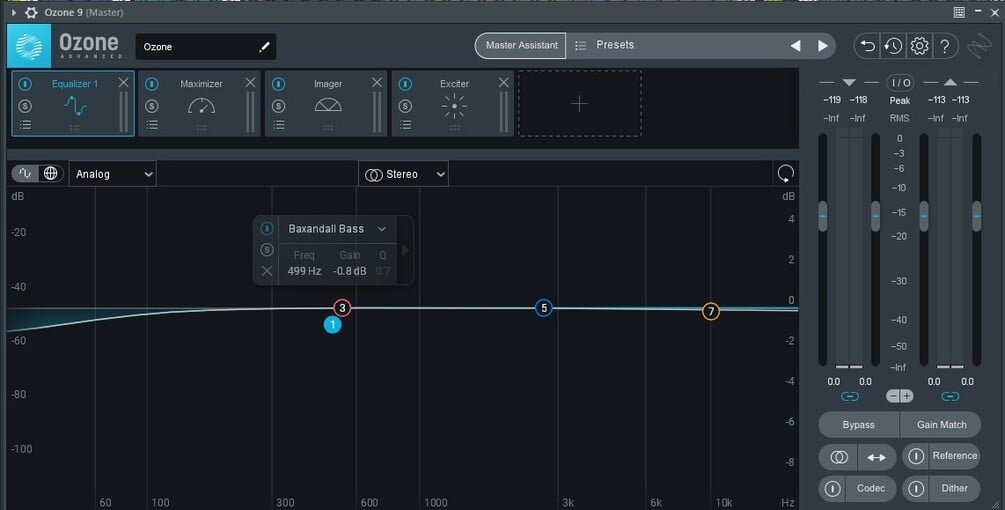Delete the Baxandall Bass band

tap(267, 271)
